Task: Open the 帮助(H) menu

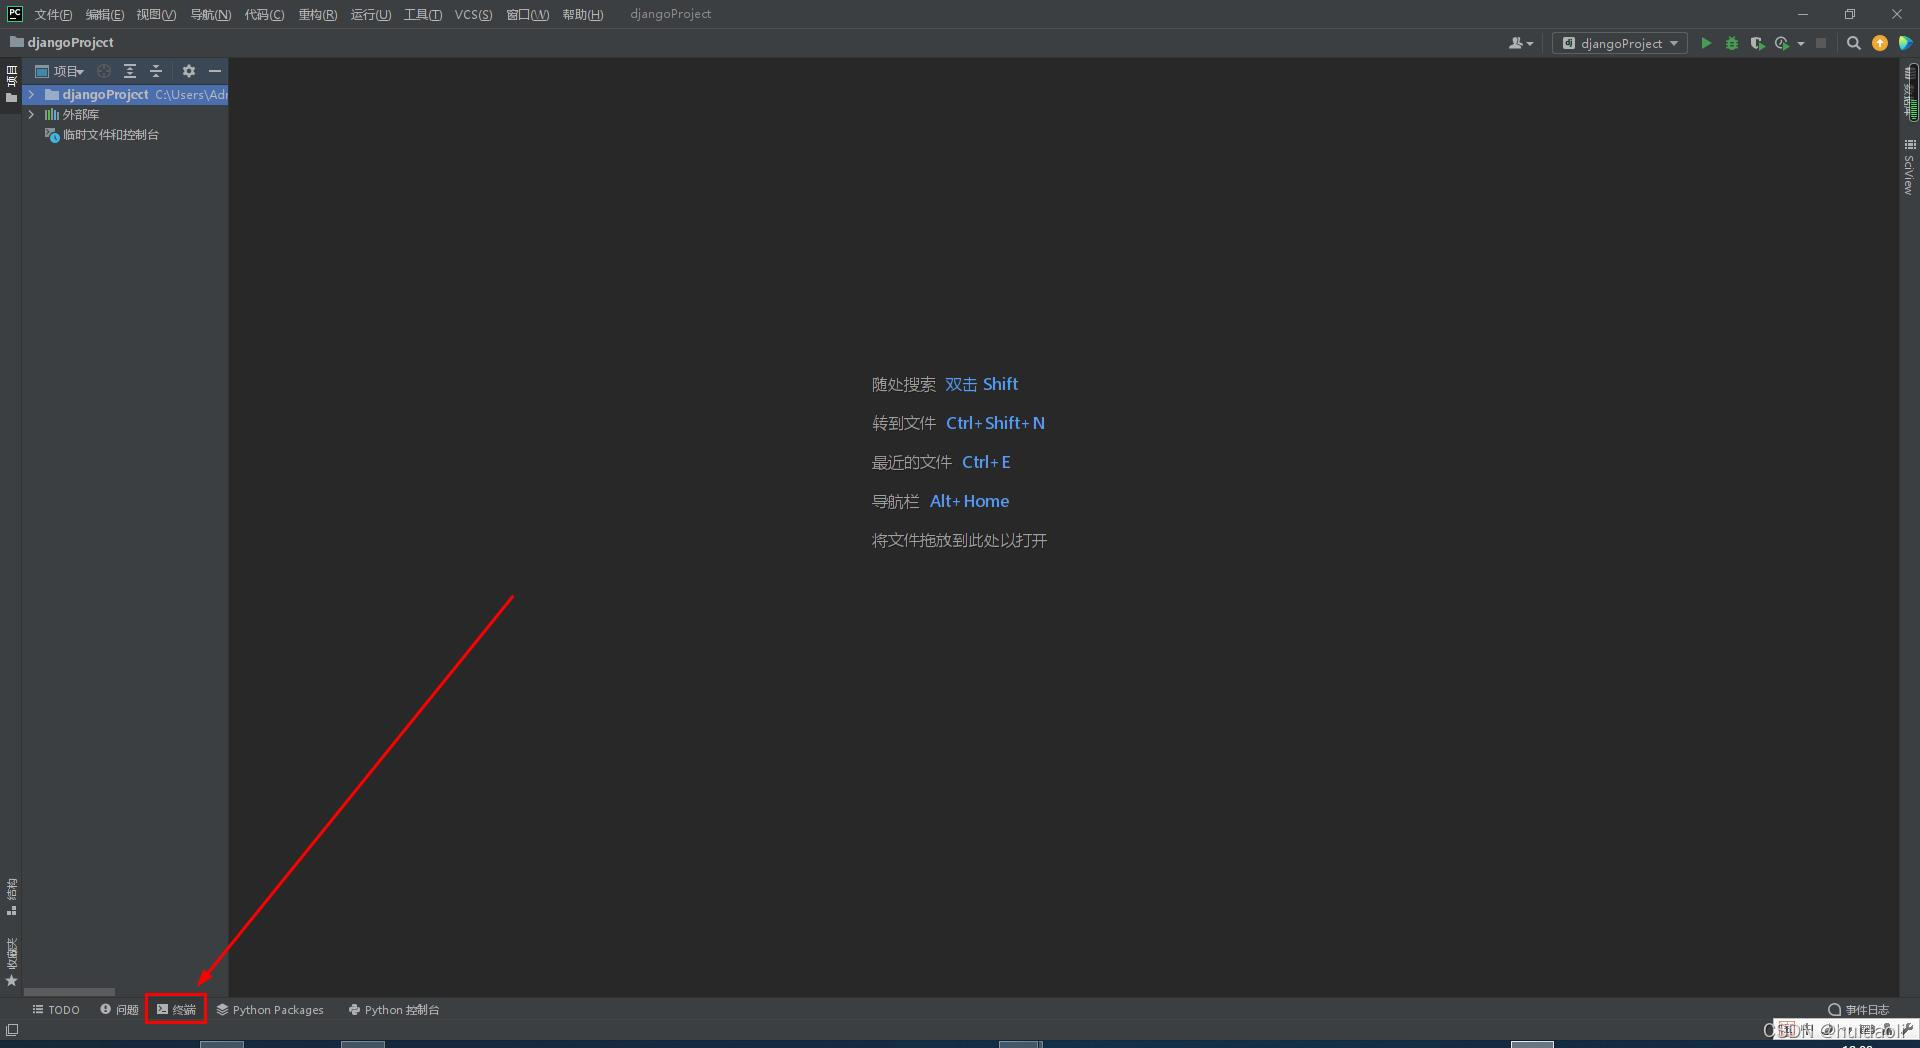Action: [583, 14]
